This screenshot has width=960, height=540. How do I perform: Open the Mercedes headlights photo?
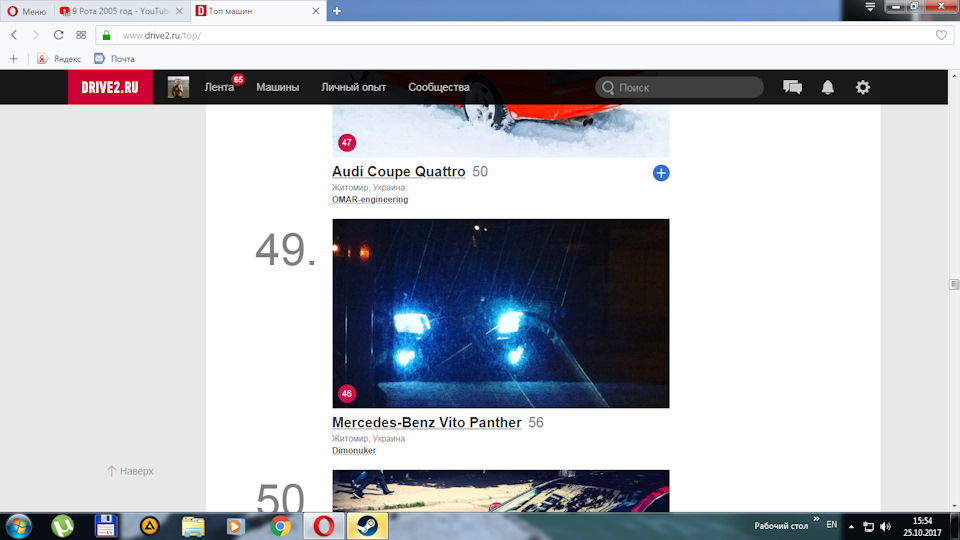(x=501, y=313)
